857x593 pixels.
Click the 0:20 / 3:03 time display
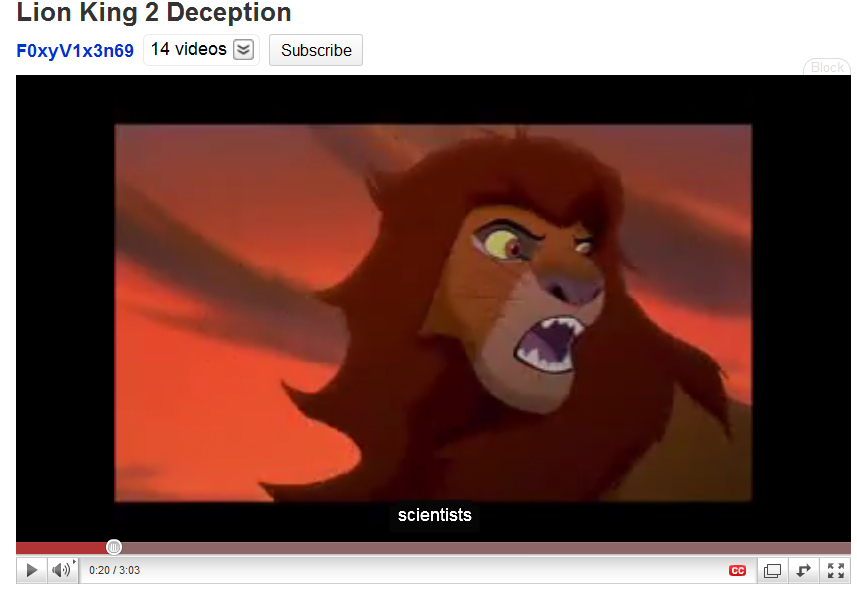click(114, 571)
